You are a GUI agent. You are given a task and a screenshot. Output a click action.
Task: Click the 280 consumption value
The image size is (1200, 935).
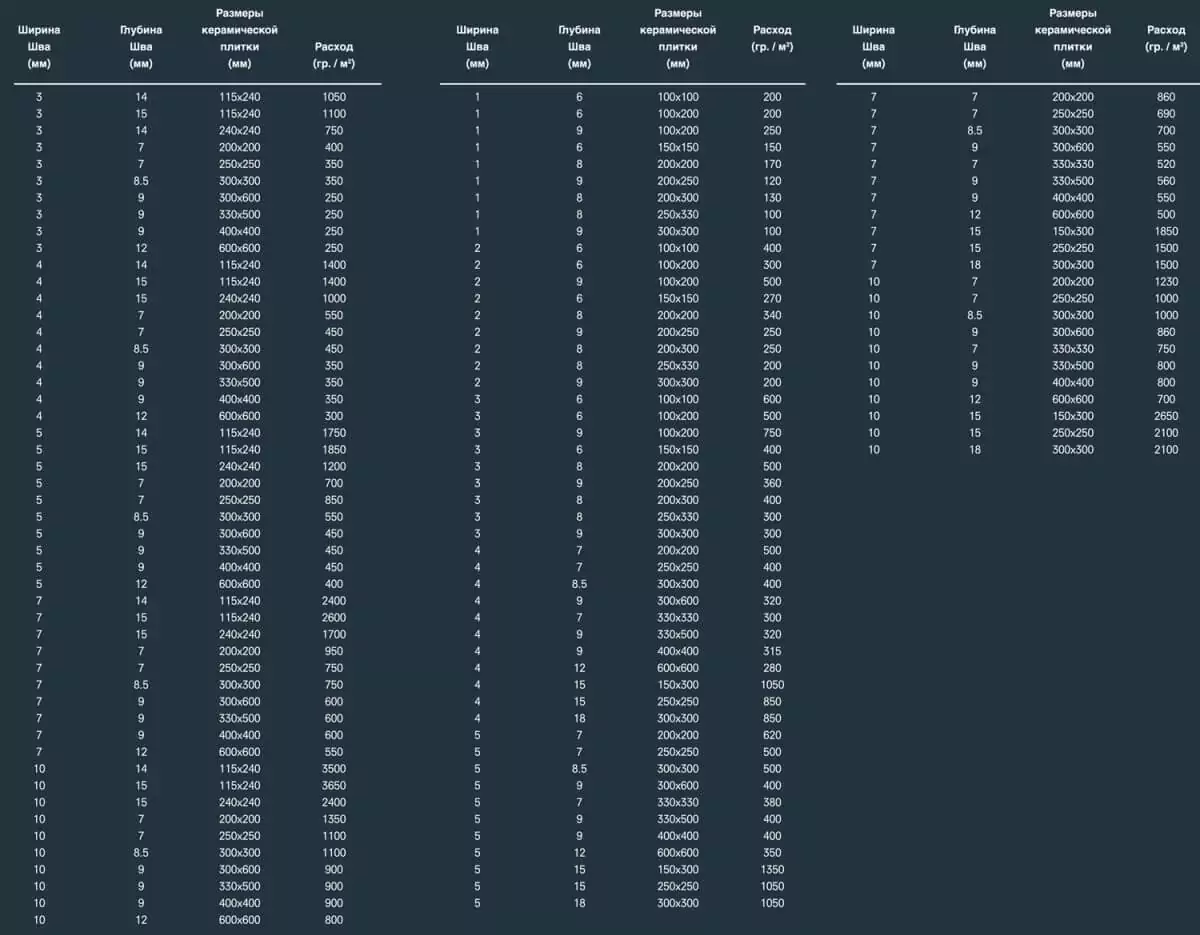pyautogui.click(x=772, y=668)
